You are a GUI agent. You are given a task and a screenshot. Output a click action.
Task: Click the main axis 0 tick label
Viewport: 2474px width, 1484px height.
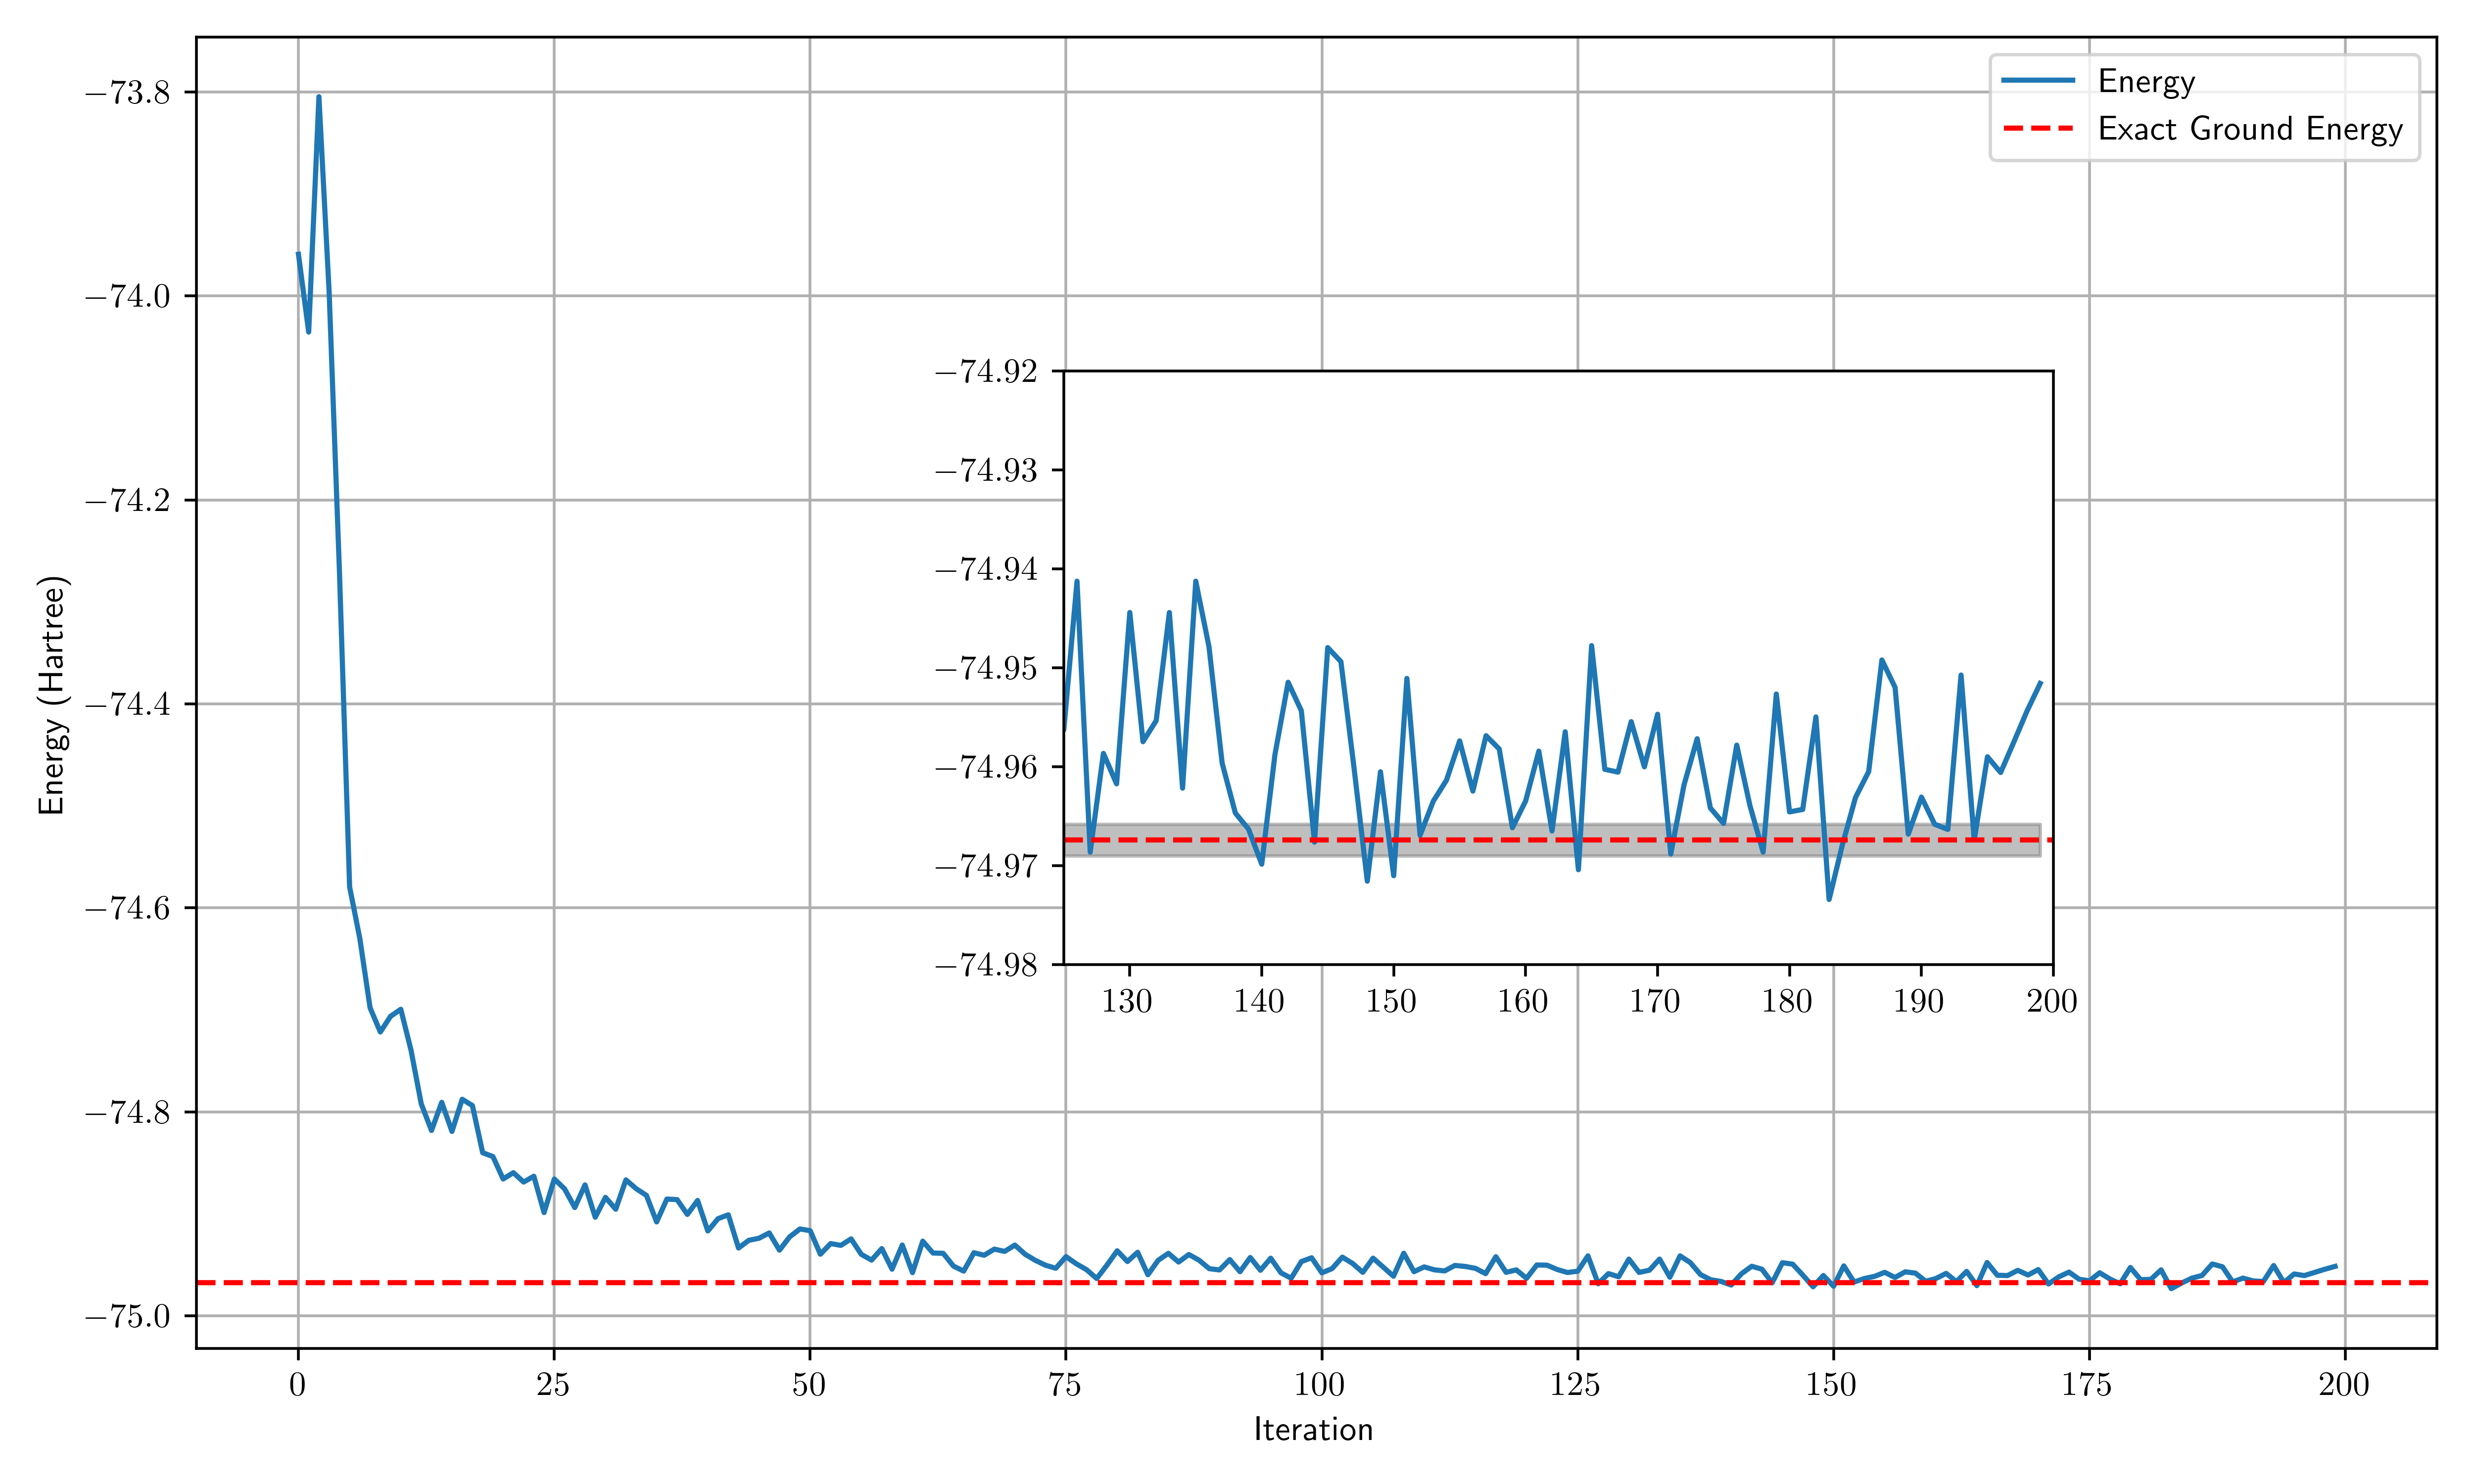(x=297, y=1385)
